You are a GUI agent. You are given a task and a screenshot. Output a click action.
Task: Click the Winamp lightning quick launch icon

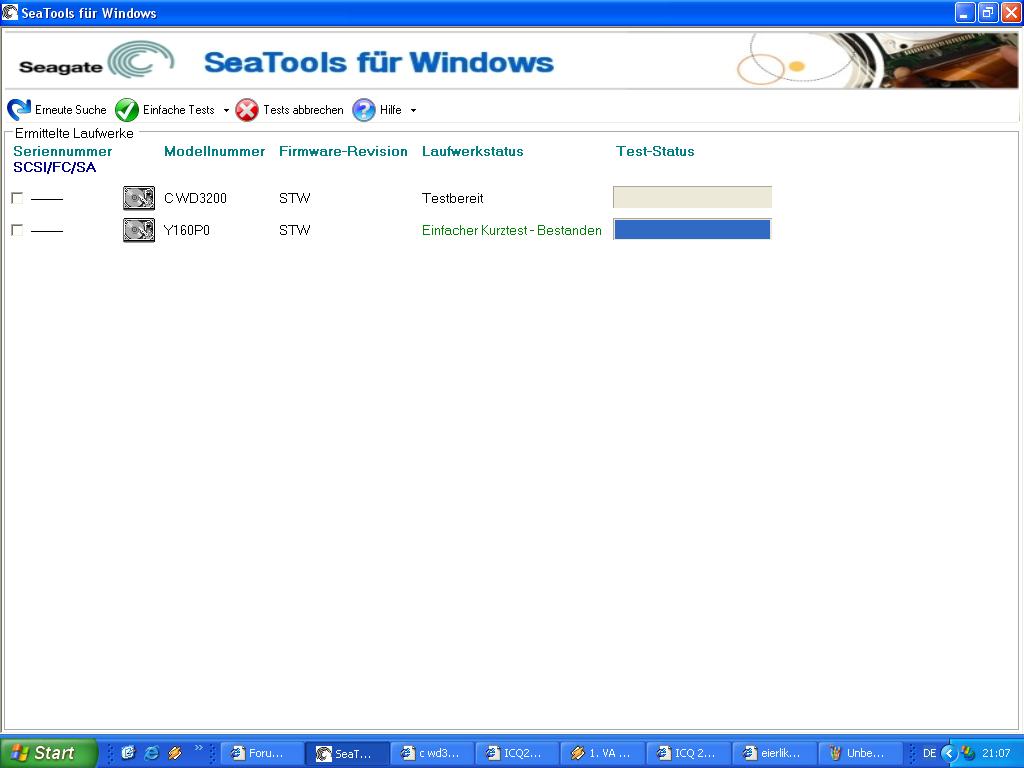[175, 753]
